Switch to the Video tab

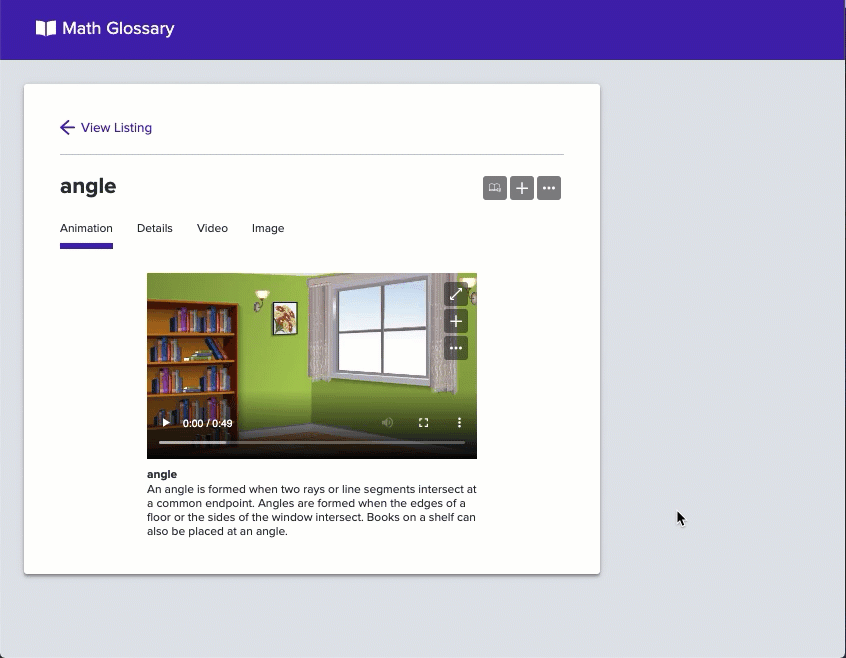pos(212,228)
